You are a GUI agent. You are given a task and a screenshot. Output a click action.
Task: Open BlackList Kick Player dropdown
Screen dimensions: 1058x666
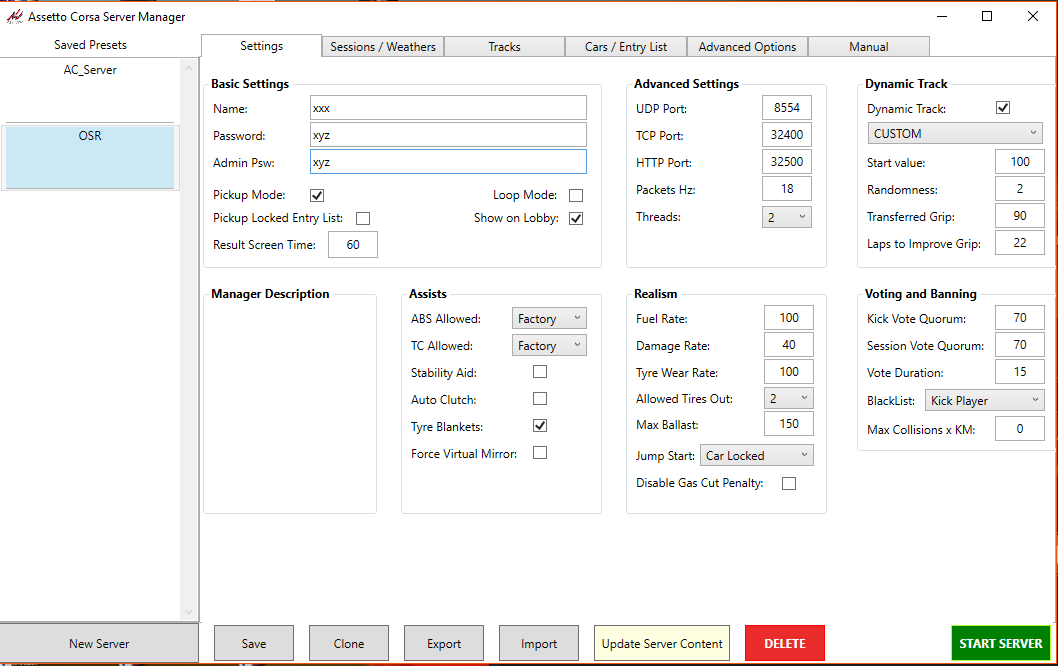[x=984, y=401]
